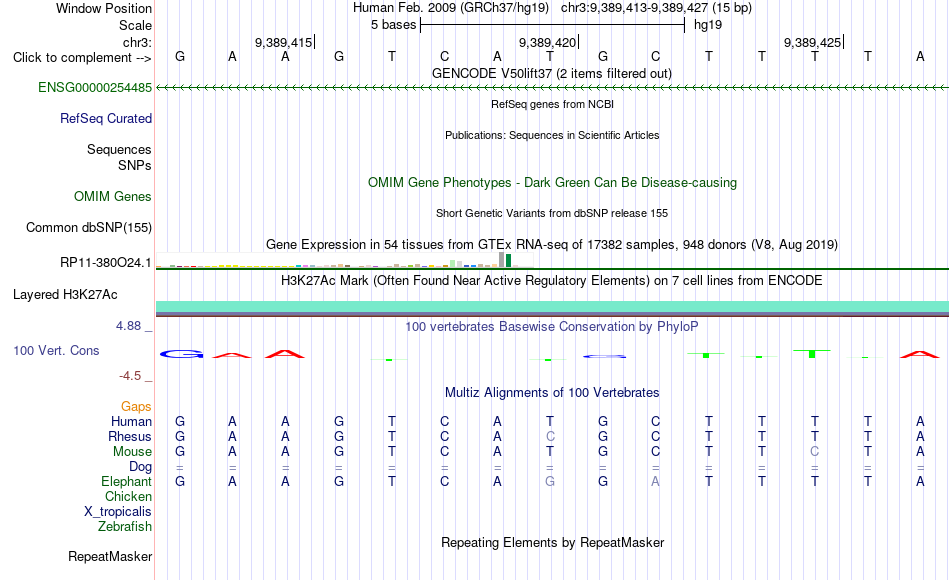Viewport: 950px width, 580px height.
Task: Click 'Click to complement -->' label
Action: (x=82, y=58)
